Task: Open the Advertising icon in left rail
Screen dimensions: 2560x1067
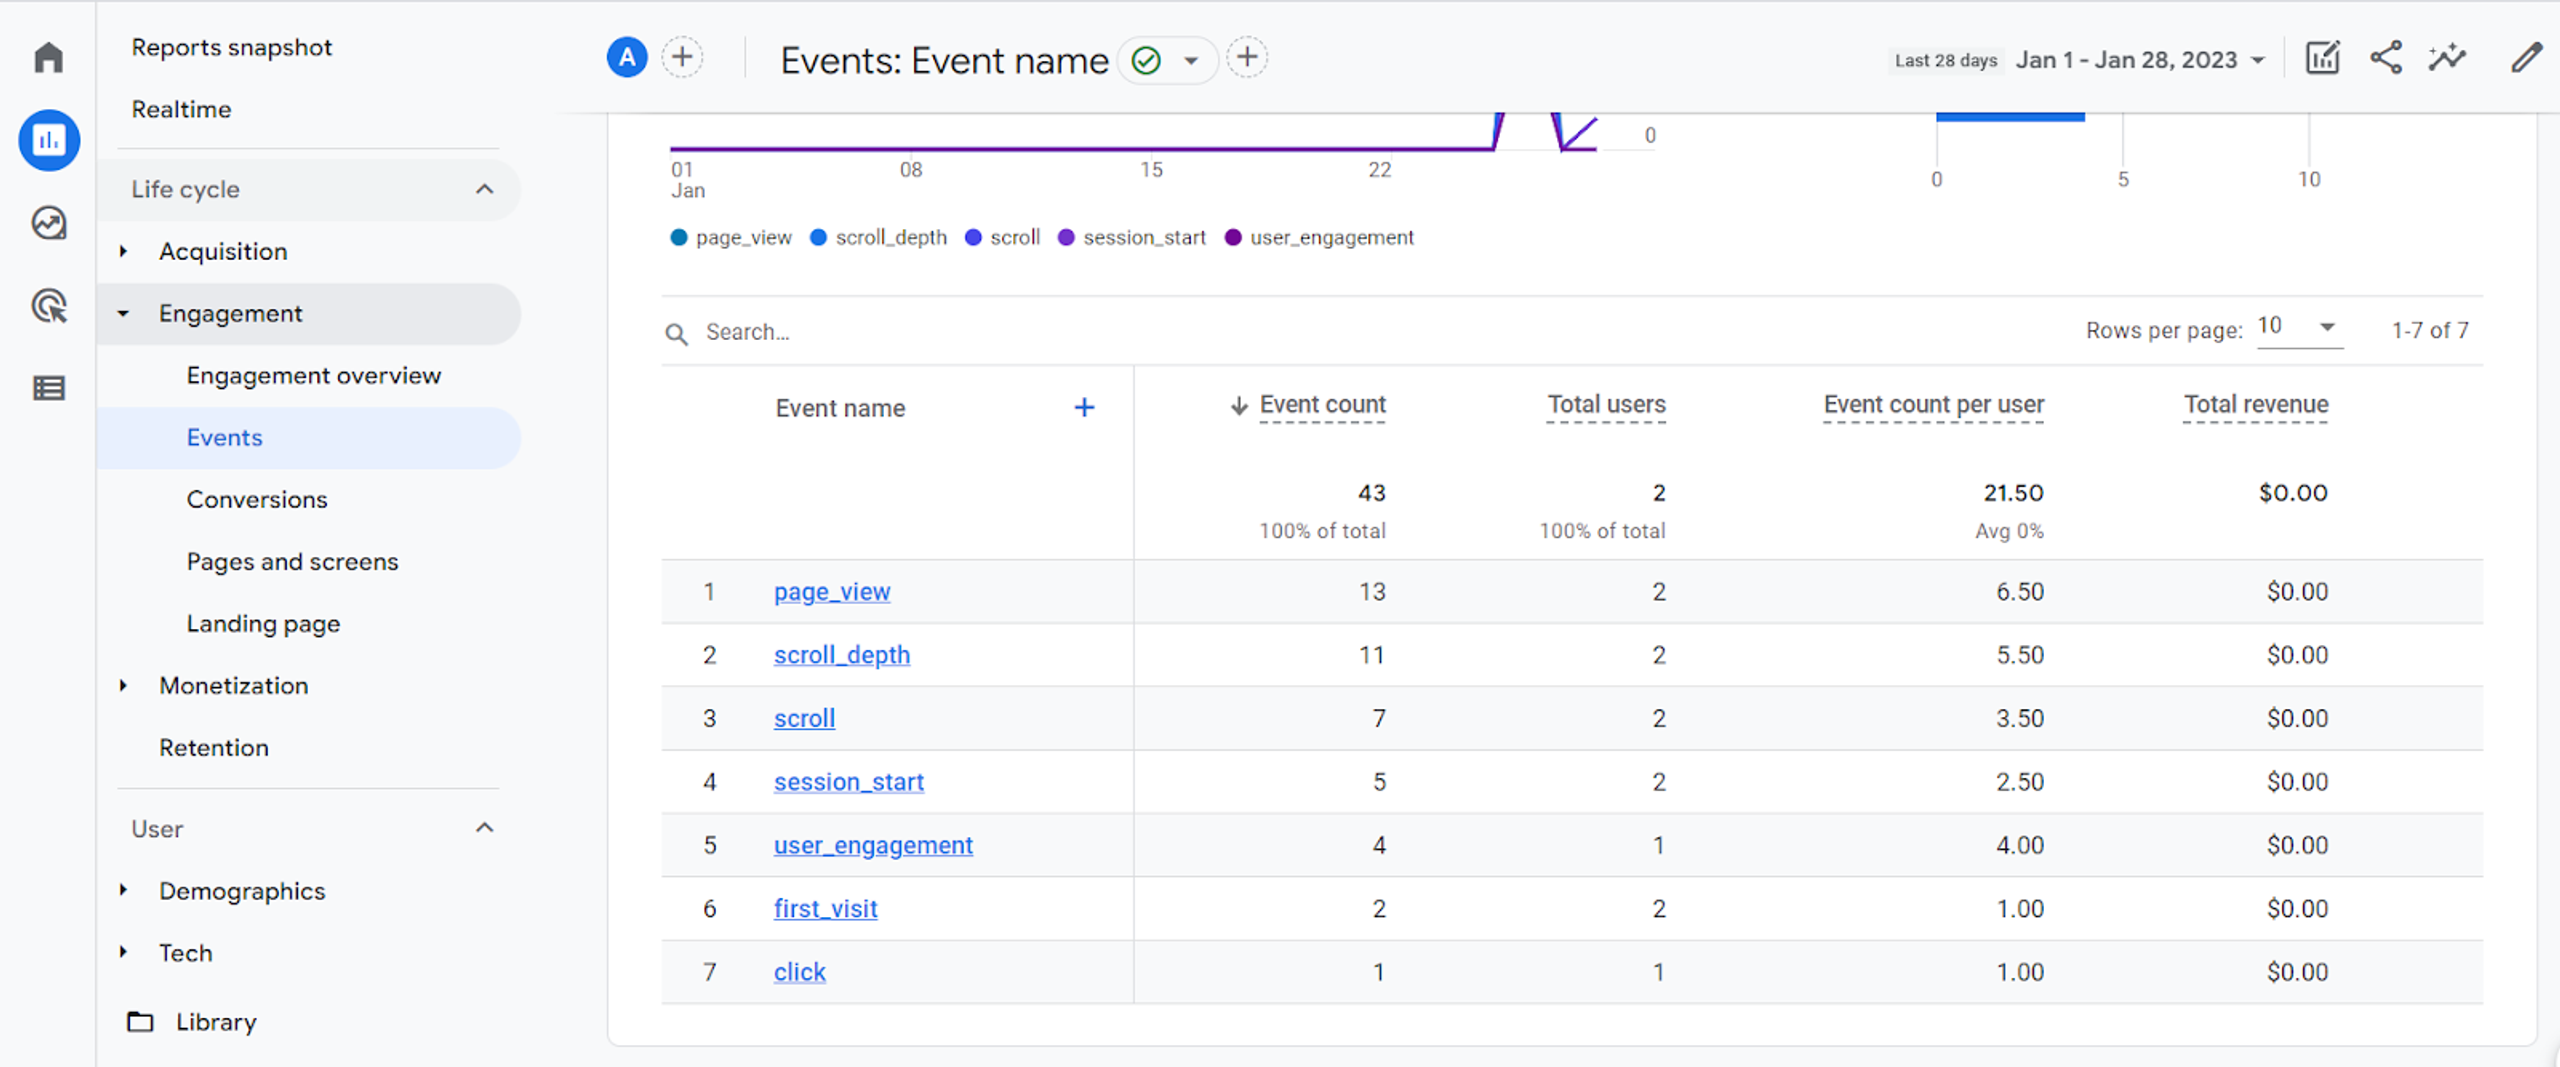Action: (x=48, y=306)
